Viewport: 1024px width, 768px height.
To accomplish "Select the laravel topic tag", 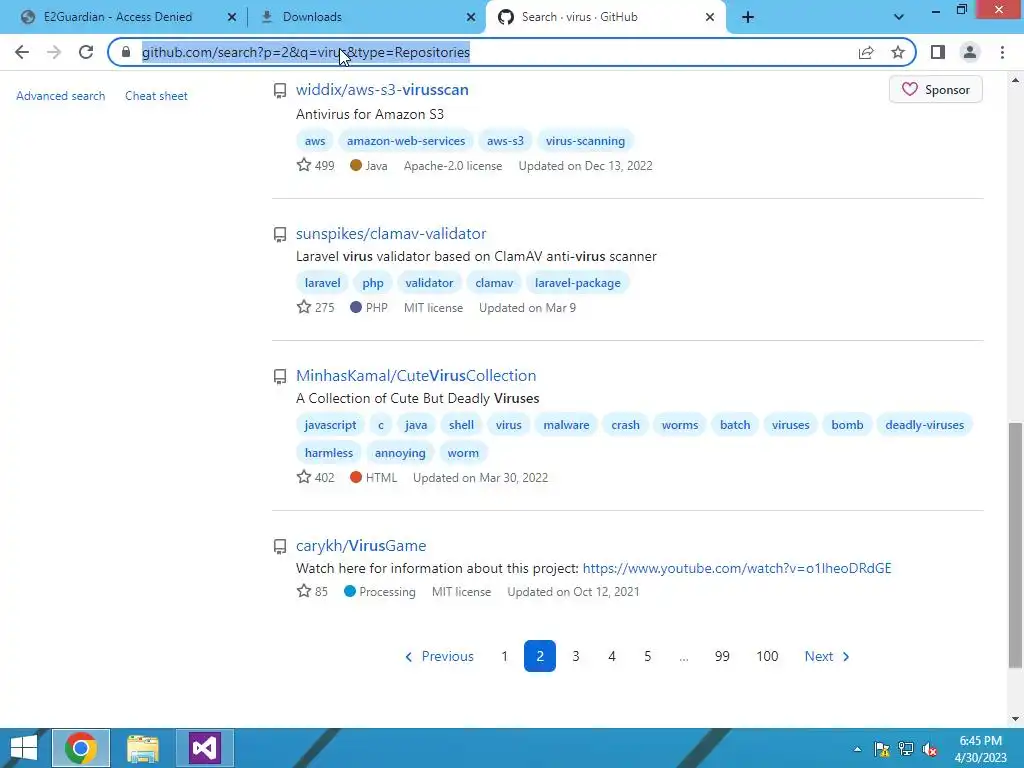I will coord(323,283).
